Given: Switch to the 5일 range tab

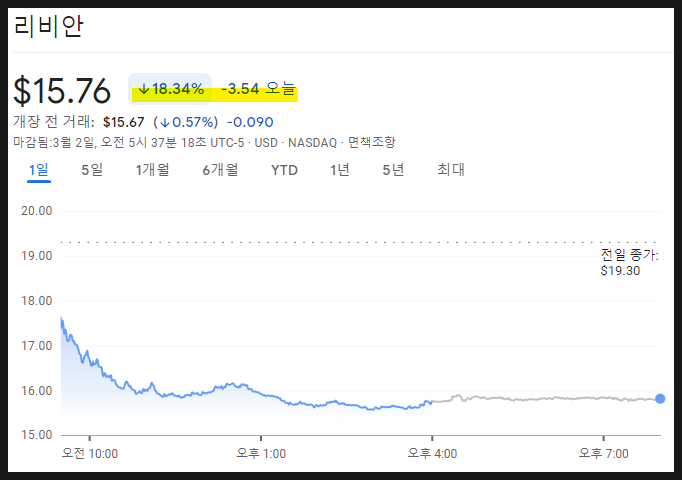Looking at the screenshot, I should pyautogui.click(x=92, y=170).
